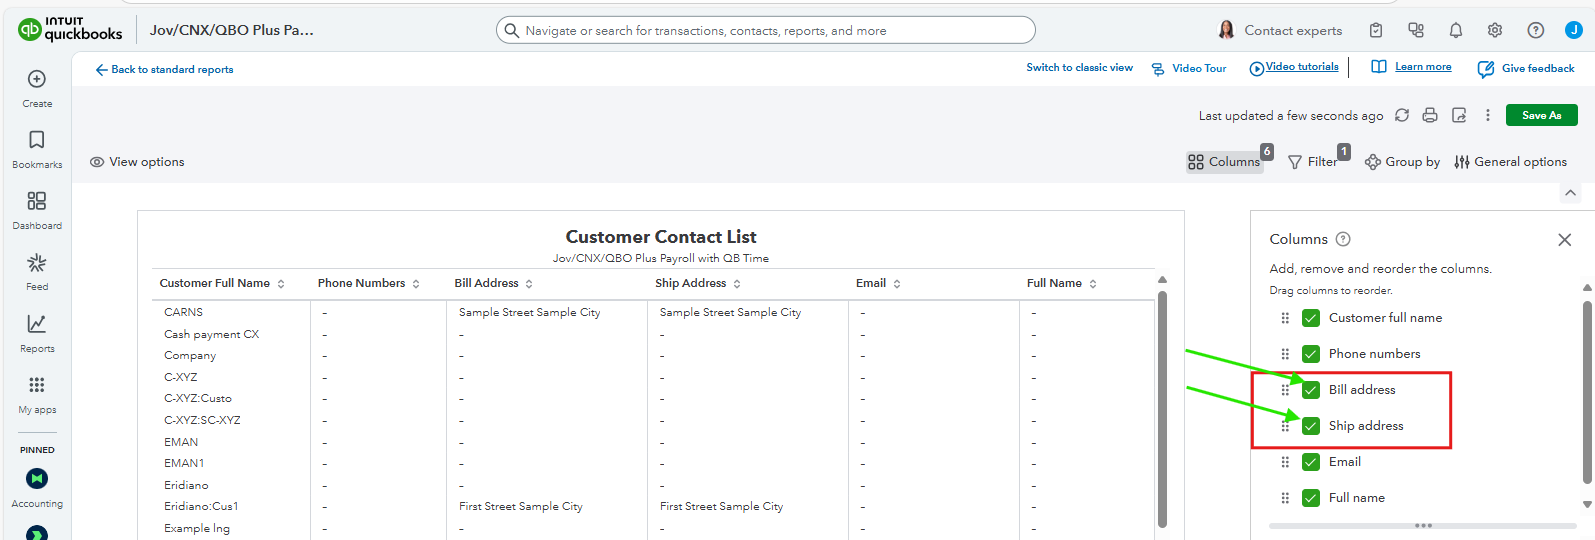The image size is (1595, 540).
Task: Click Back to standard reports link
Action: (x=165, y=69)
